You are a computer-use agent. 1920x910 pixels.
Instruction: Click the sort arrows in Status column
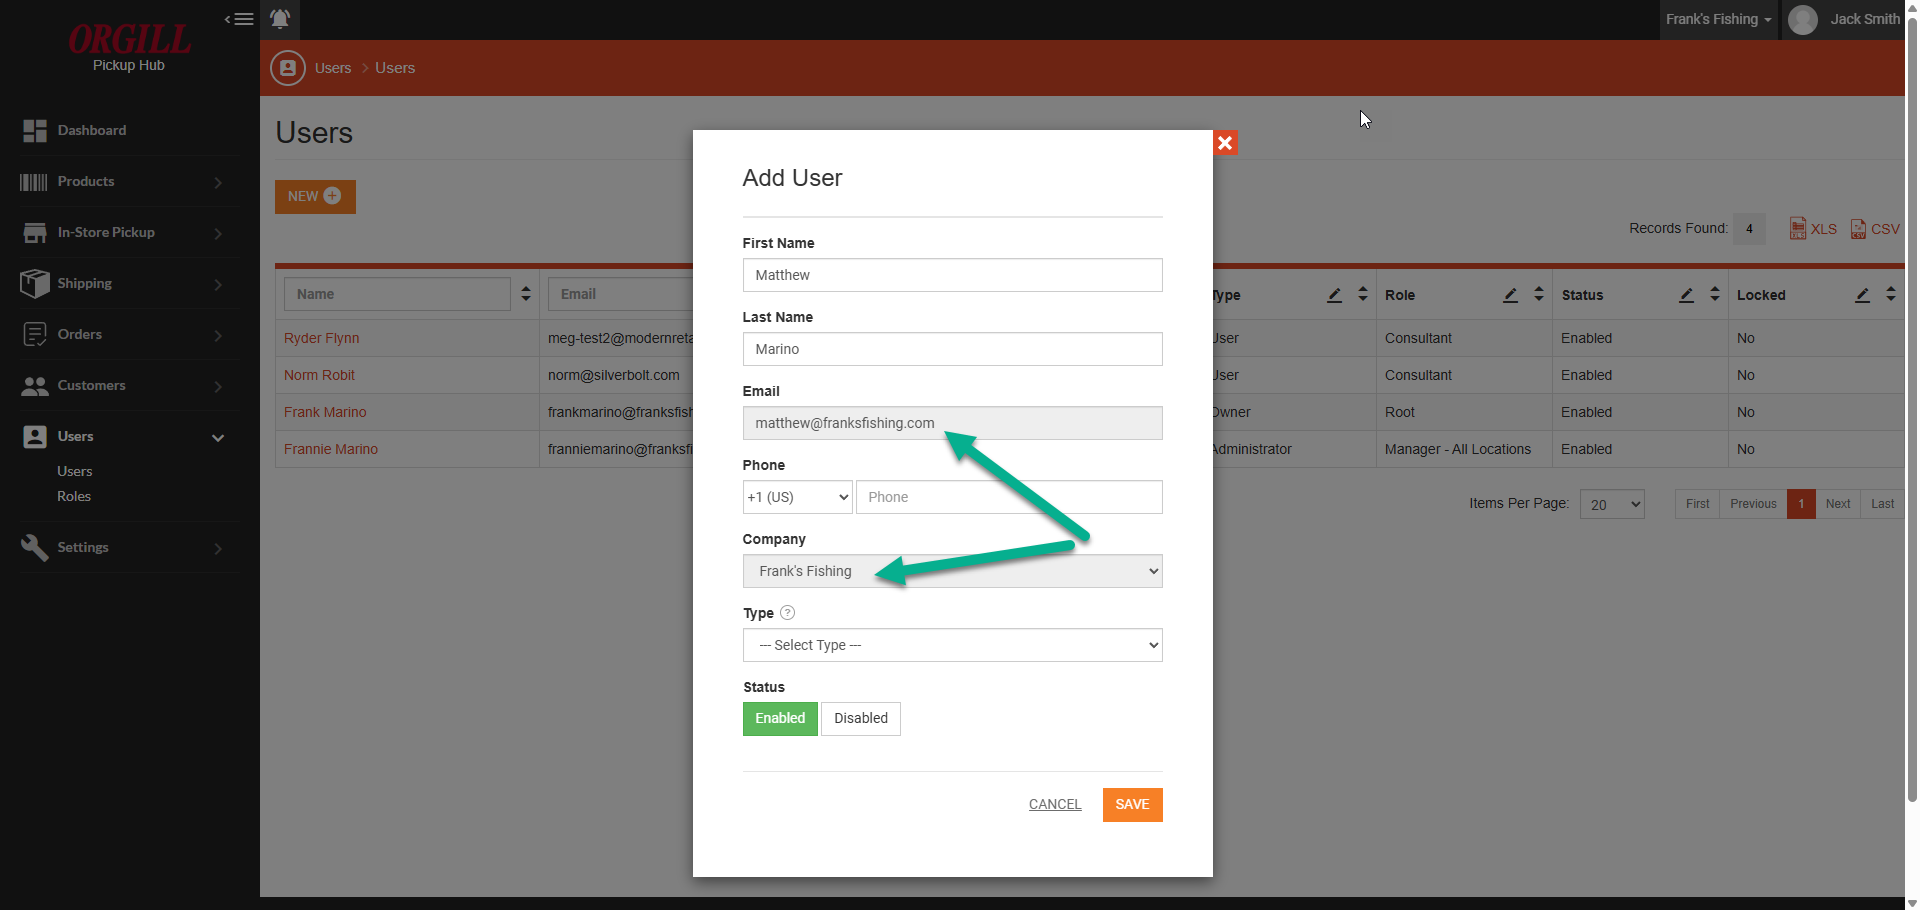click(x=1715, y=295)
